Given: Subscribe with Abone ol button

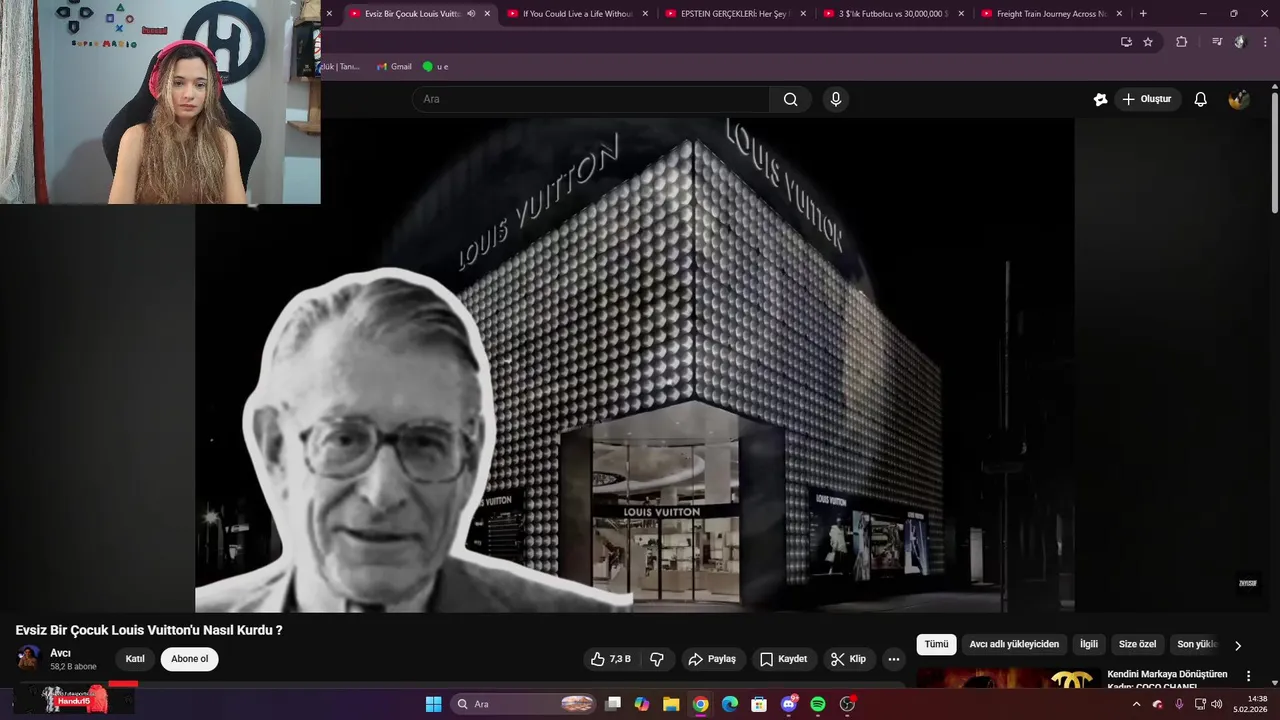Looking at the screenshot, I should click(190, 659).
